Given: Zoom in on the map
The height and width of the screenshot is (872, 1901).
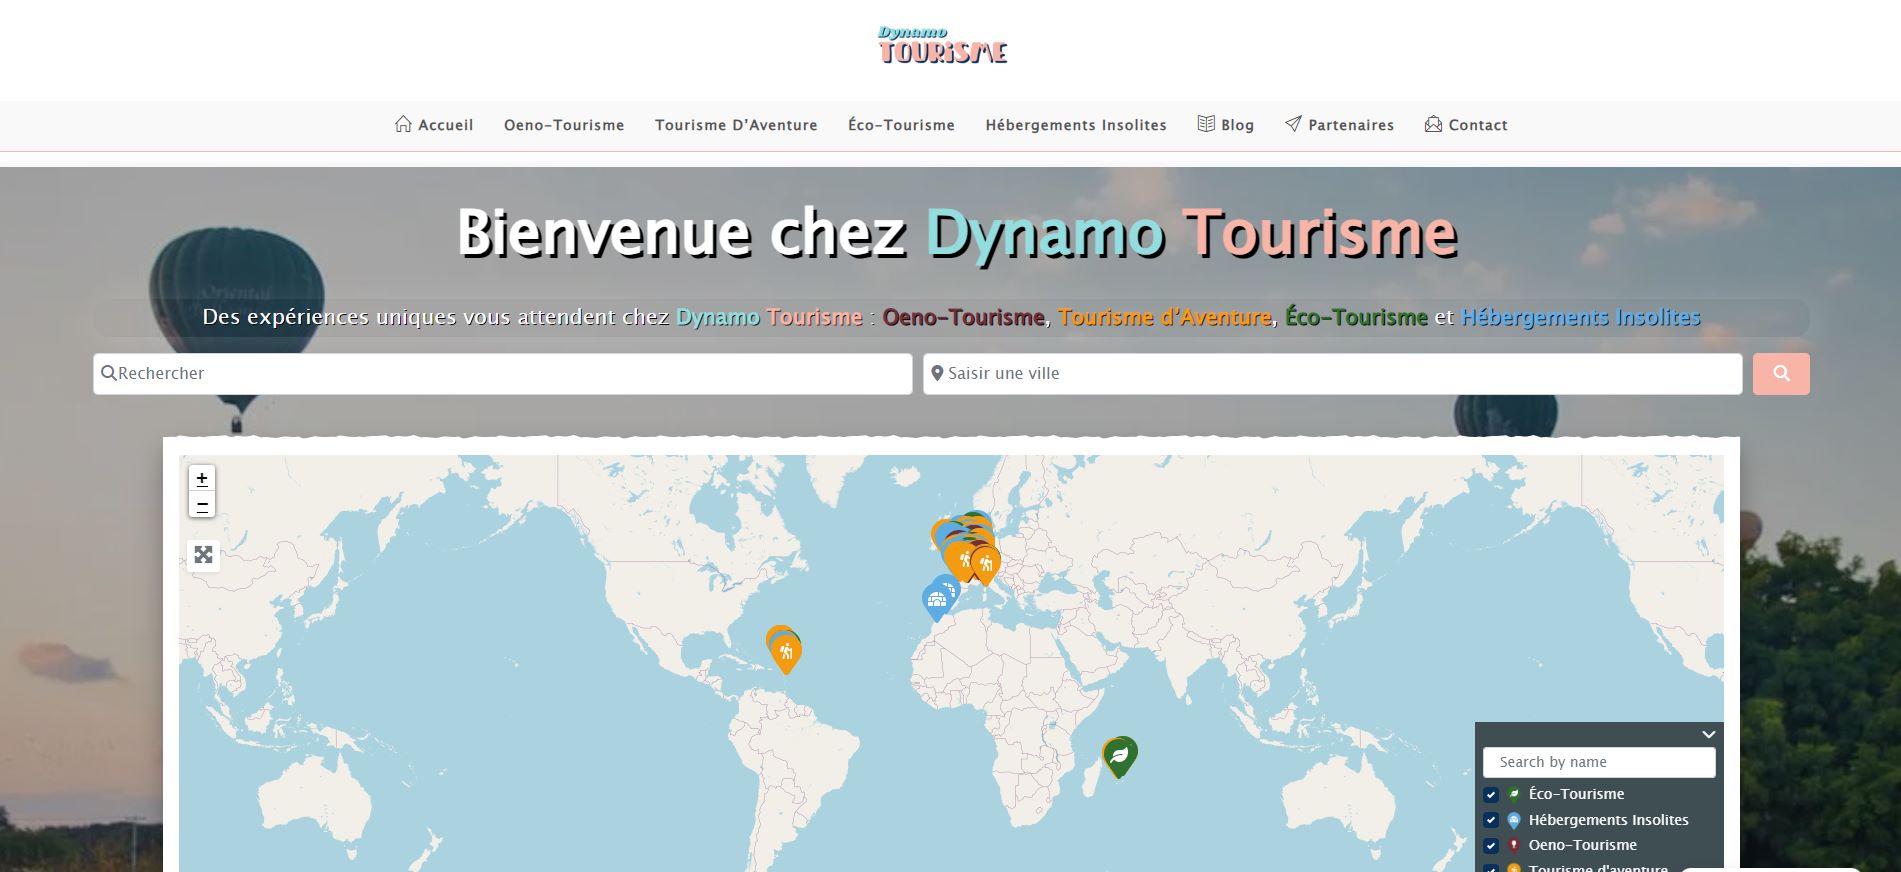Looking at the screenshot, I should click(x=202, y=479).
